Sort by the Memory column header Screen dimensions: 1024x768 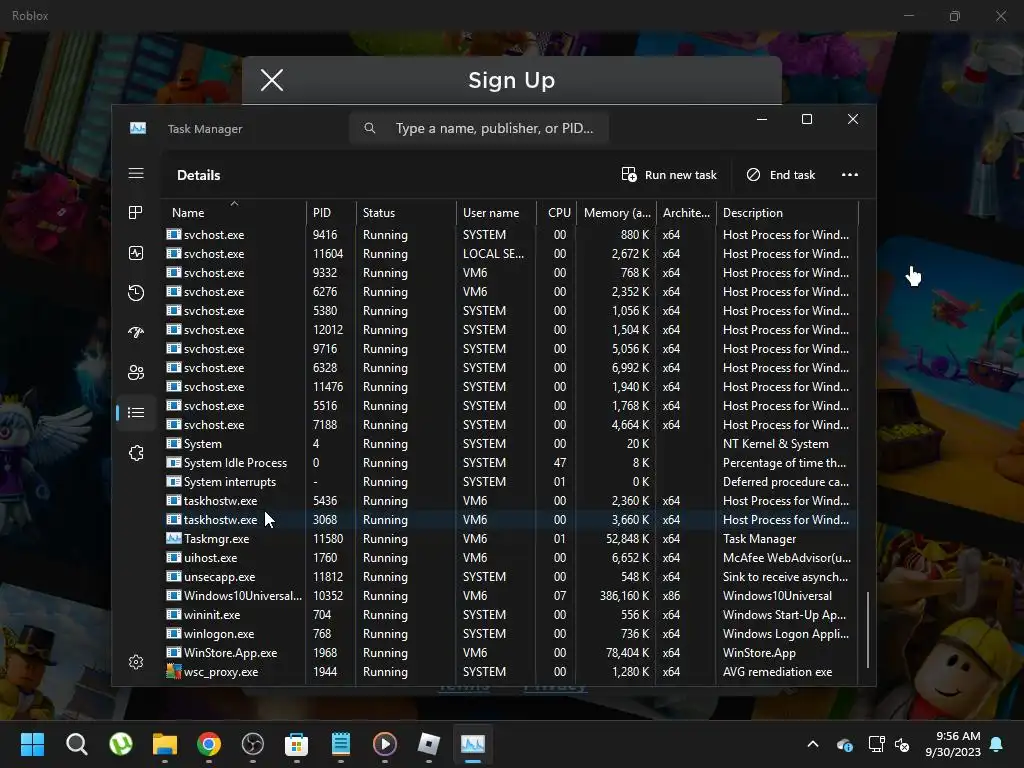pos(616,212)
